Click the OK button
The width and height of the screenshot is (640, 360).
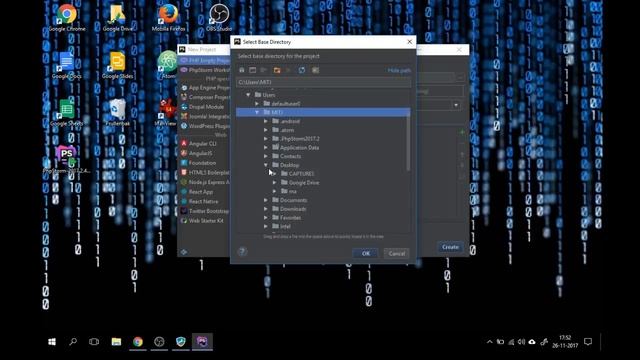[x=365, y=253]
